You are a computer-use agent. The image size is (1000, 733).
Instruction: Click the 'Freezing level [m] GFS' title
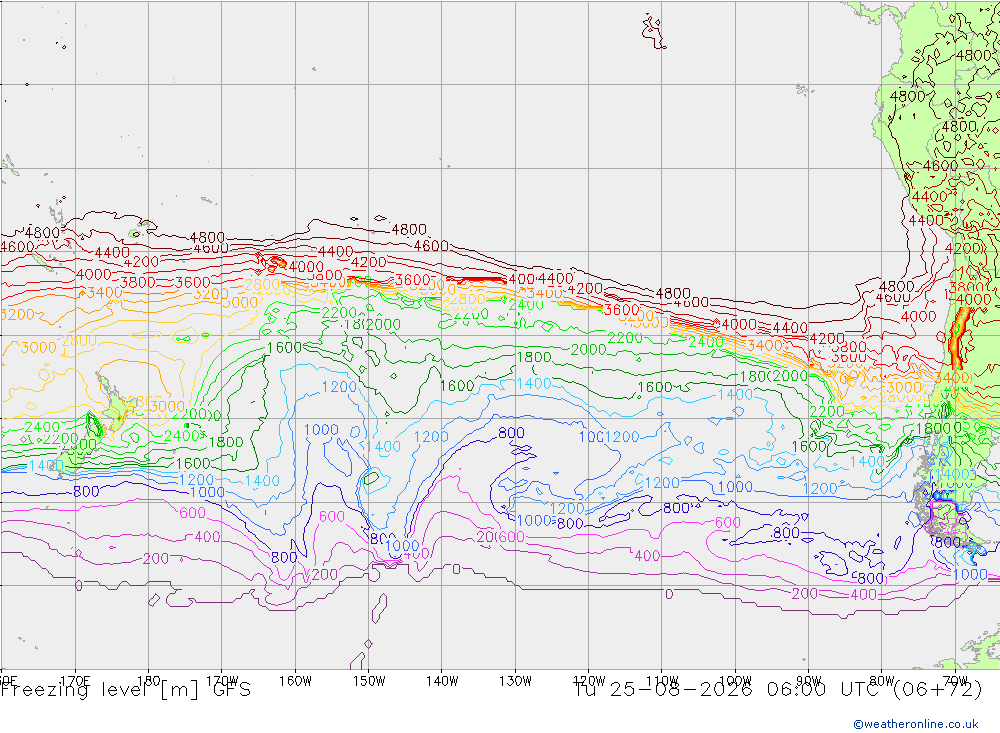pos(126,690)
